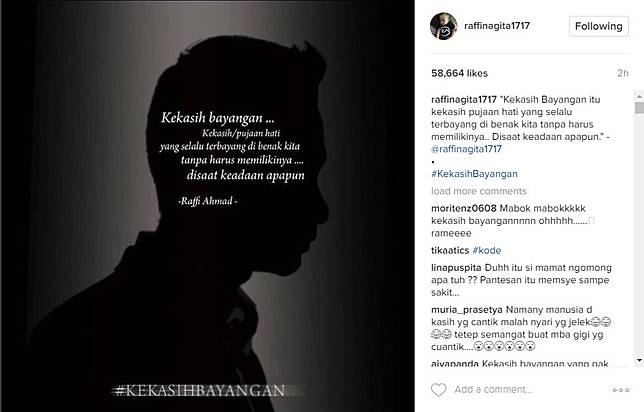644x412 pixels.
Task: Open the #kode hashtag link
Action: (487, 250)
